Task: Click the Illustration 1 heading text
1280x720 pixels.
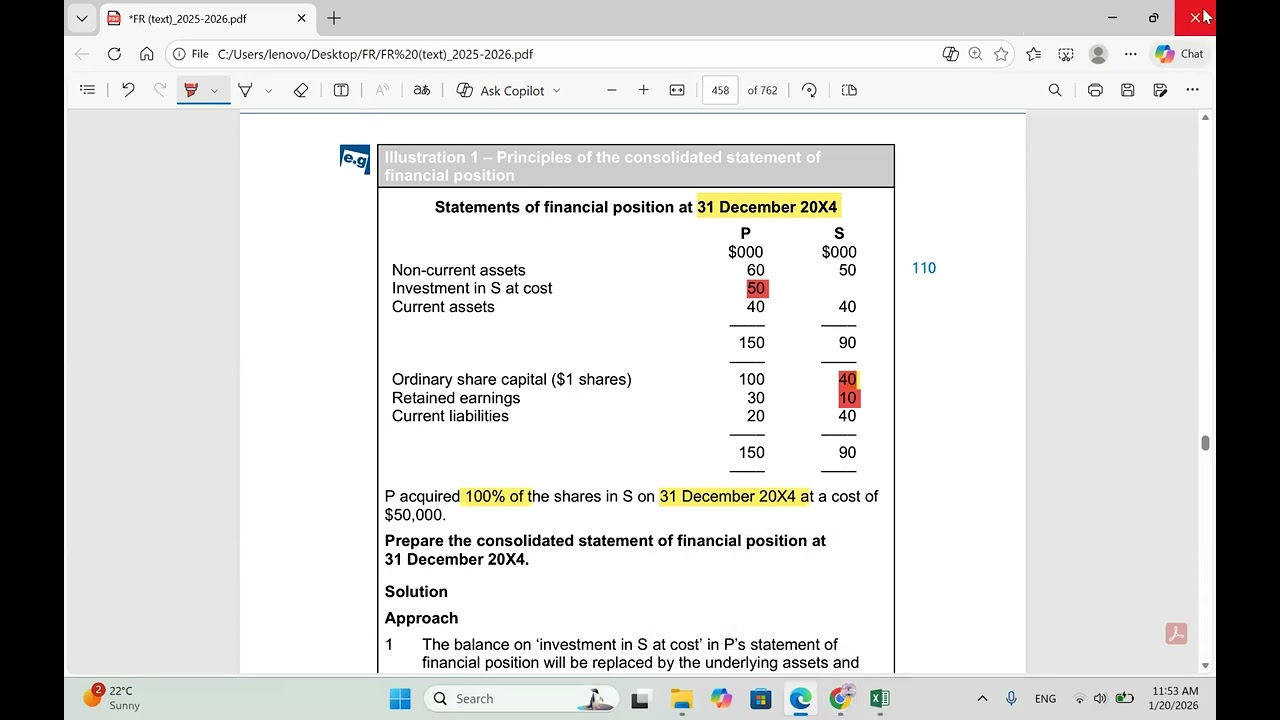Action: 602,166
